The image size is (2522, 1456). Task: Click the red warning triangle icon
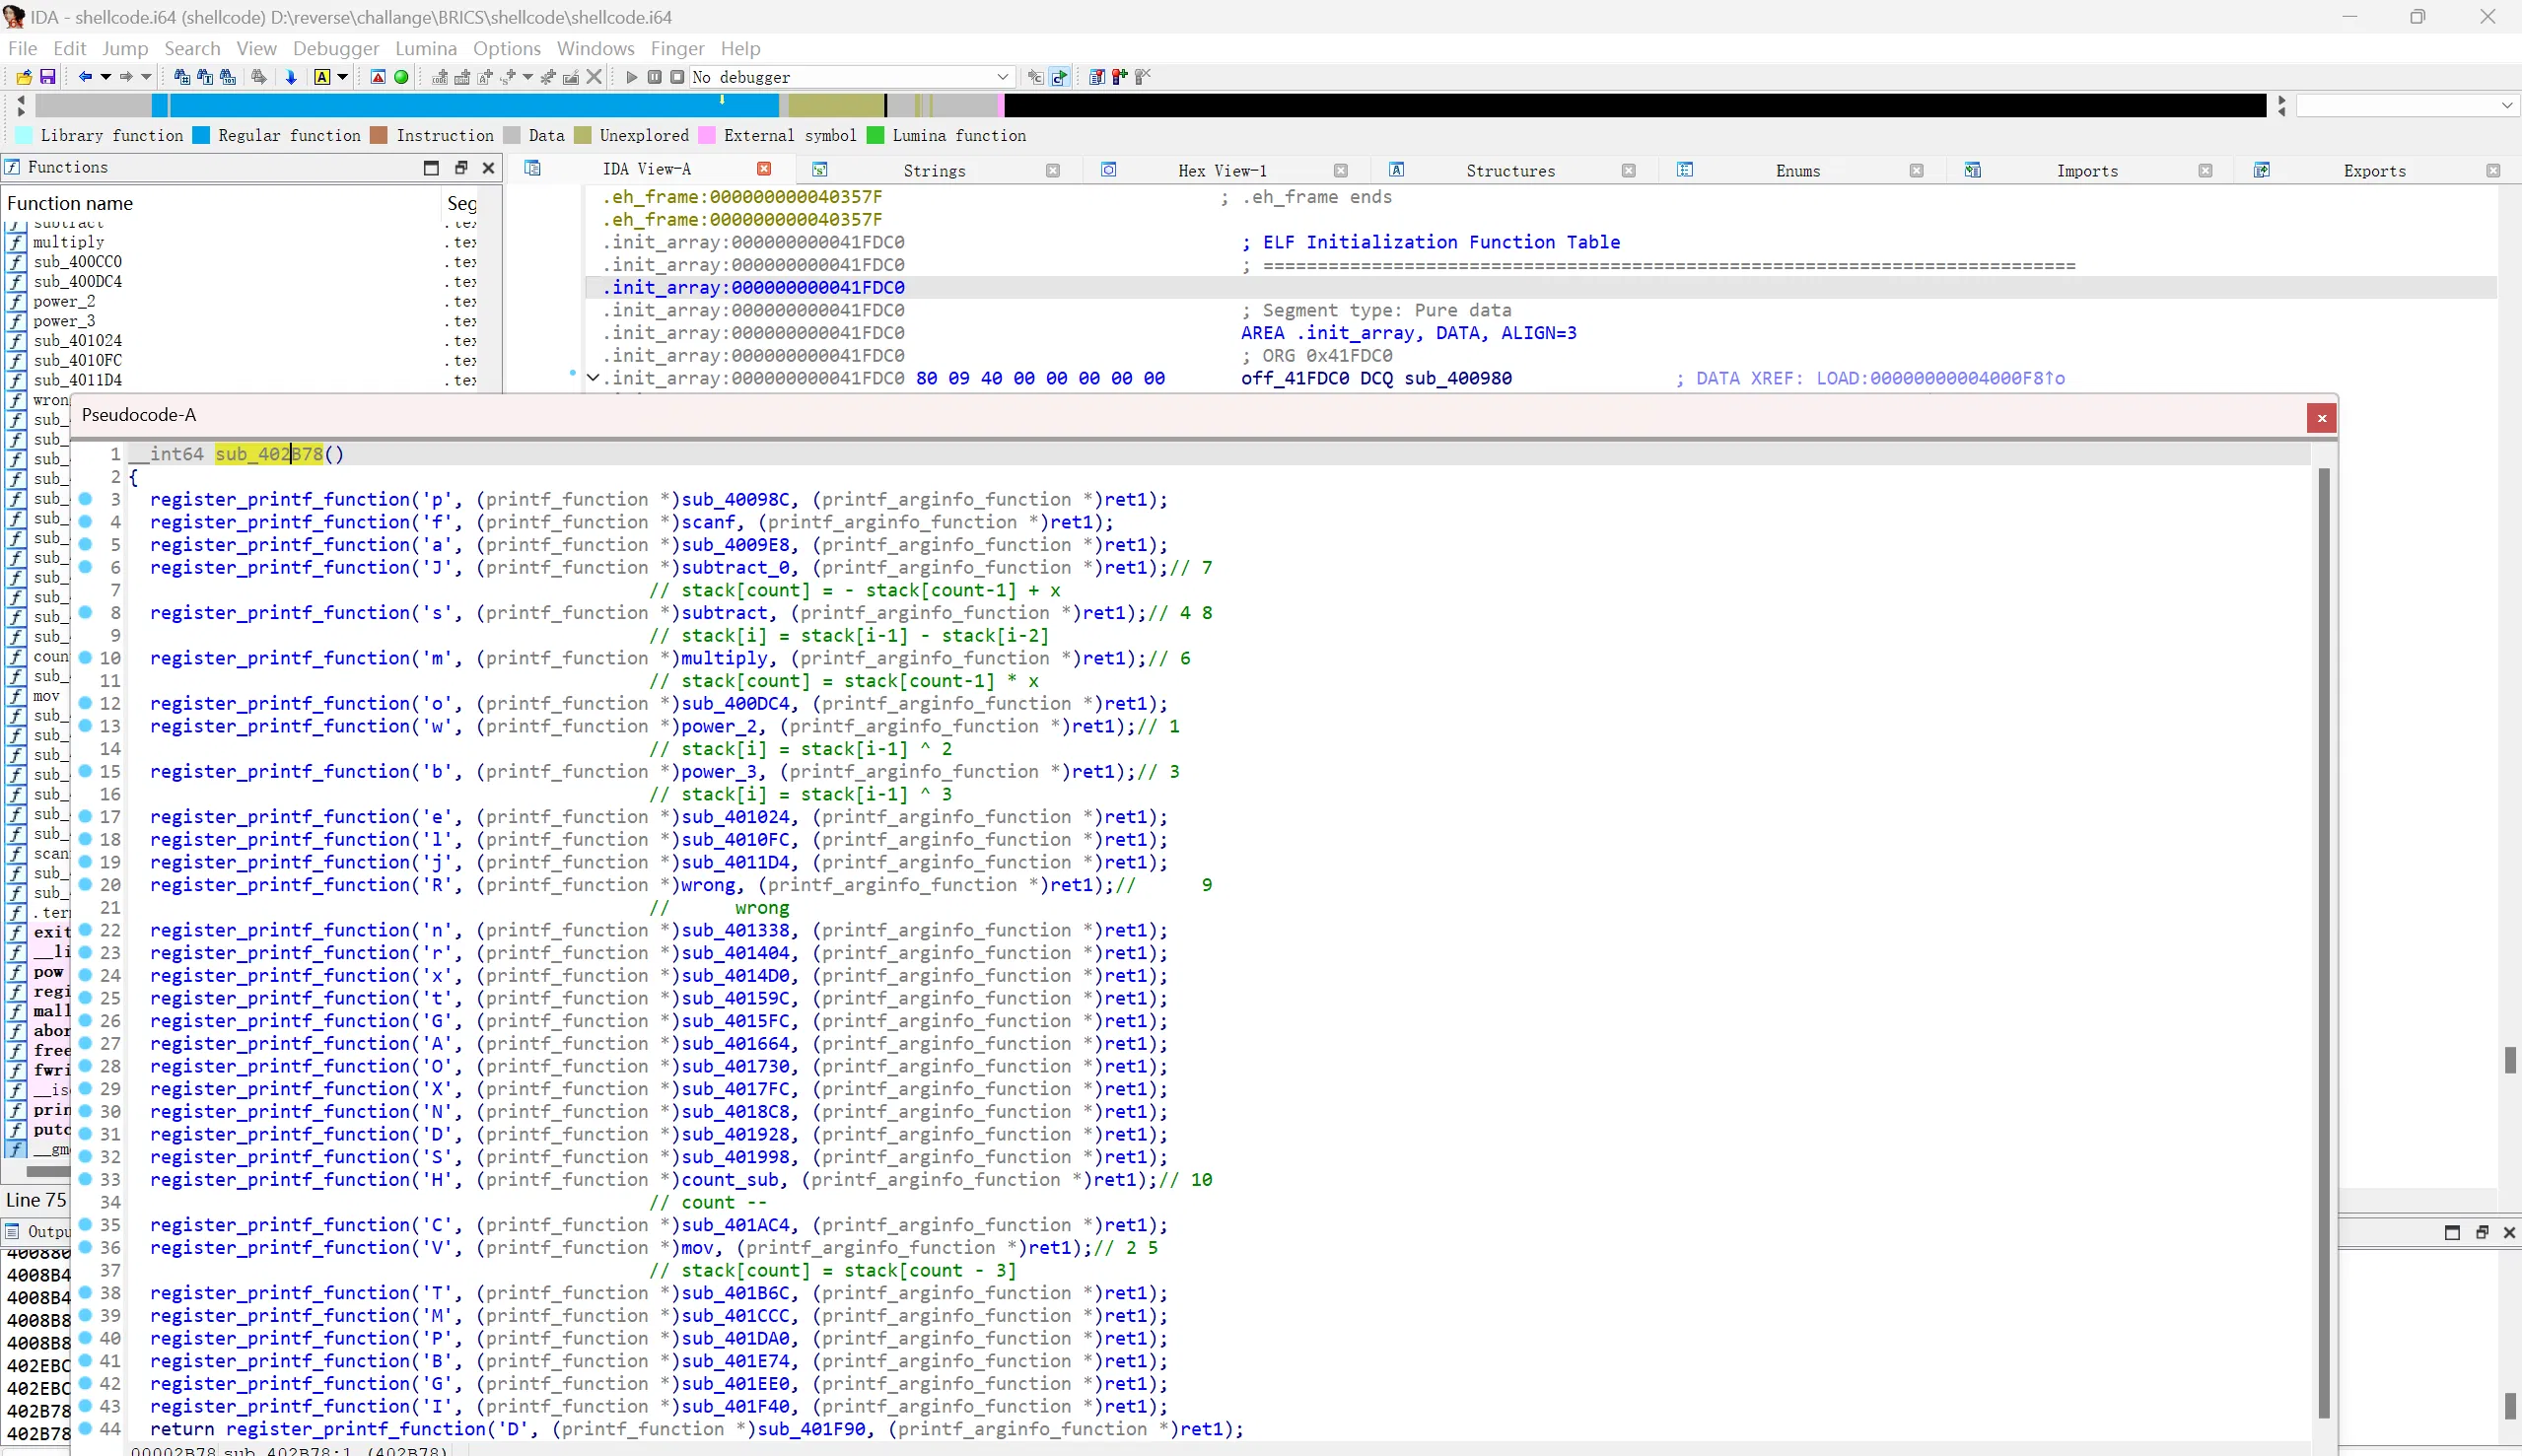[378, 77]
